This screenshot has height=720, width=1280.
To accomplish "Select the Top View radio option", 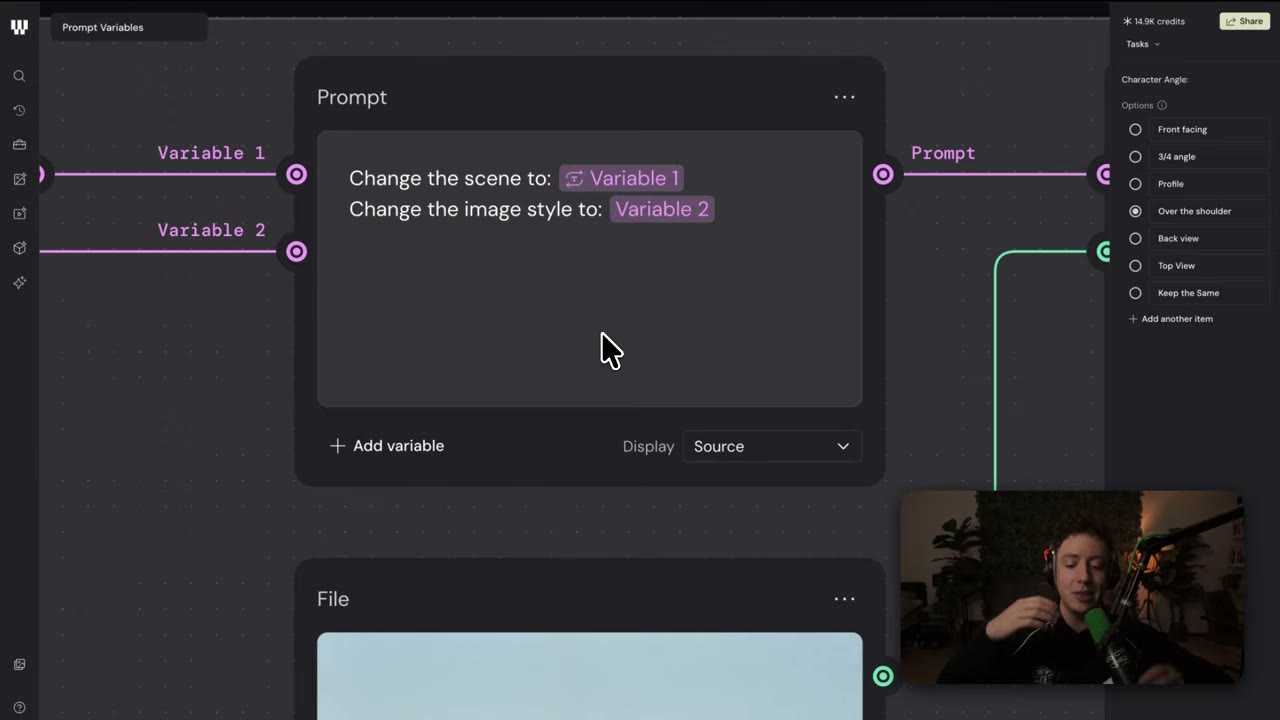I will tap(1135, 266).
